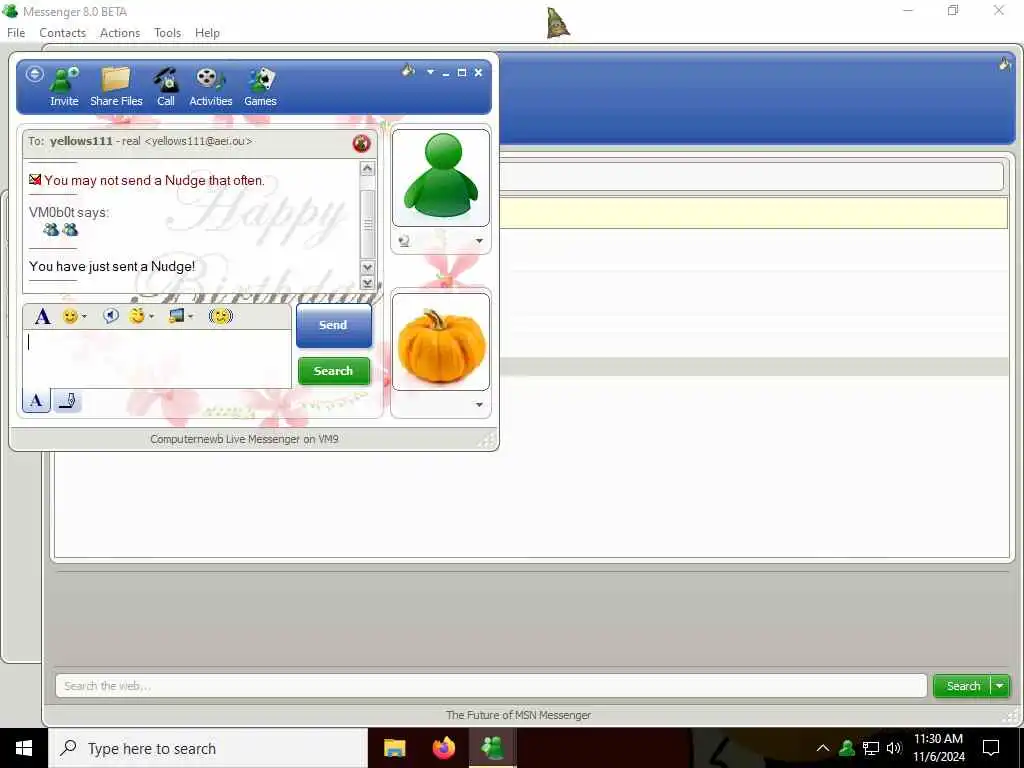The width and height of the screenshot is (1024, 768).
Task: Click the blue Send button
Action: coord(334,325)
